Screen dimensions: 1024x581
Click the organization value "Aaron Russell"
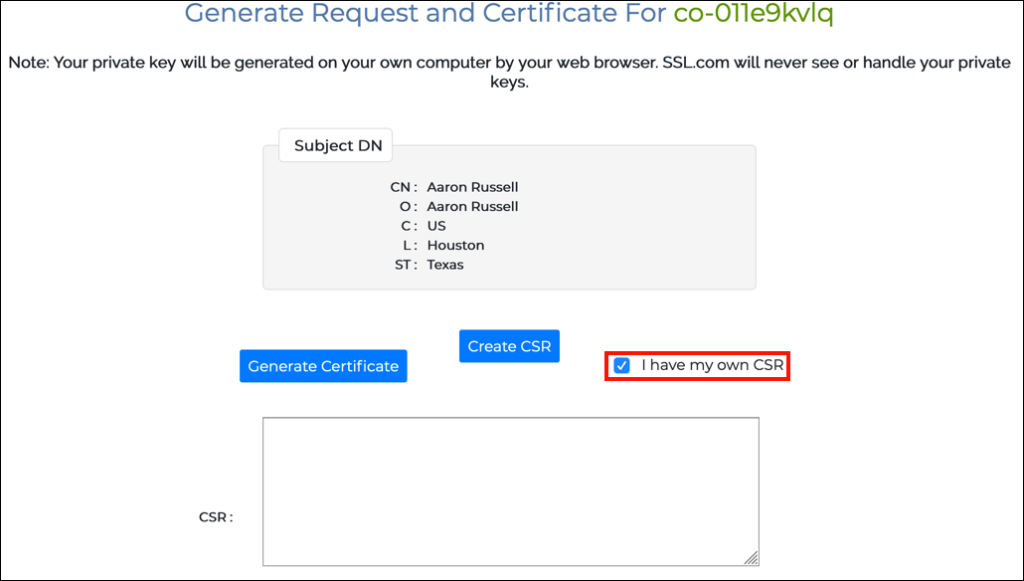pos(472,206)
